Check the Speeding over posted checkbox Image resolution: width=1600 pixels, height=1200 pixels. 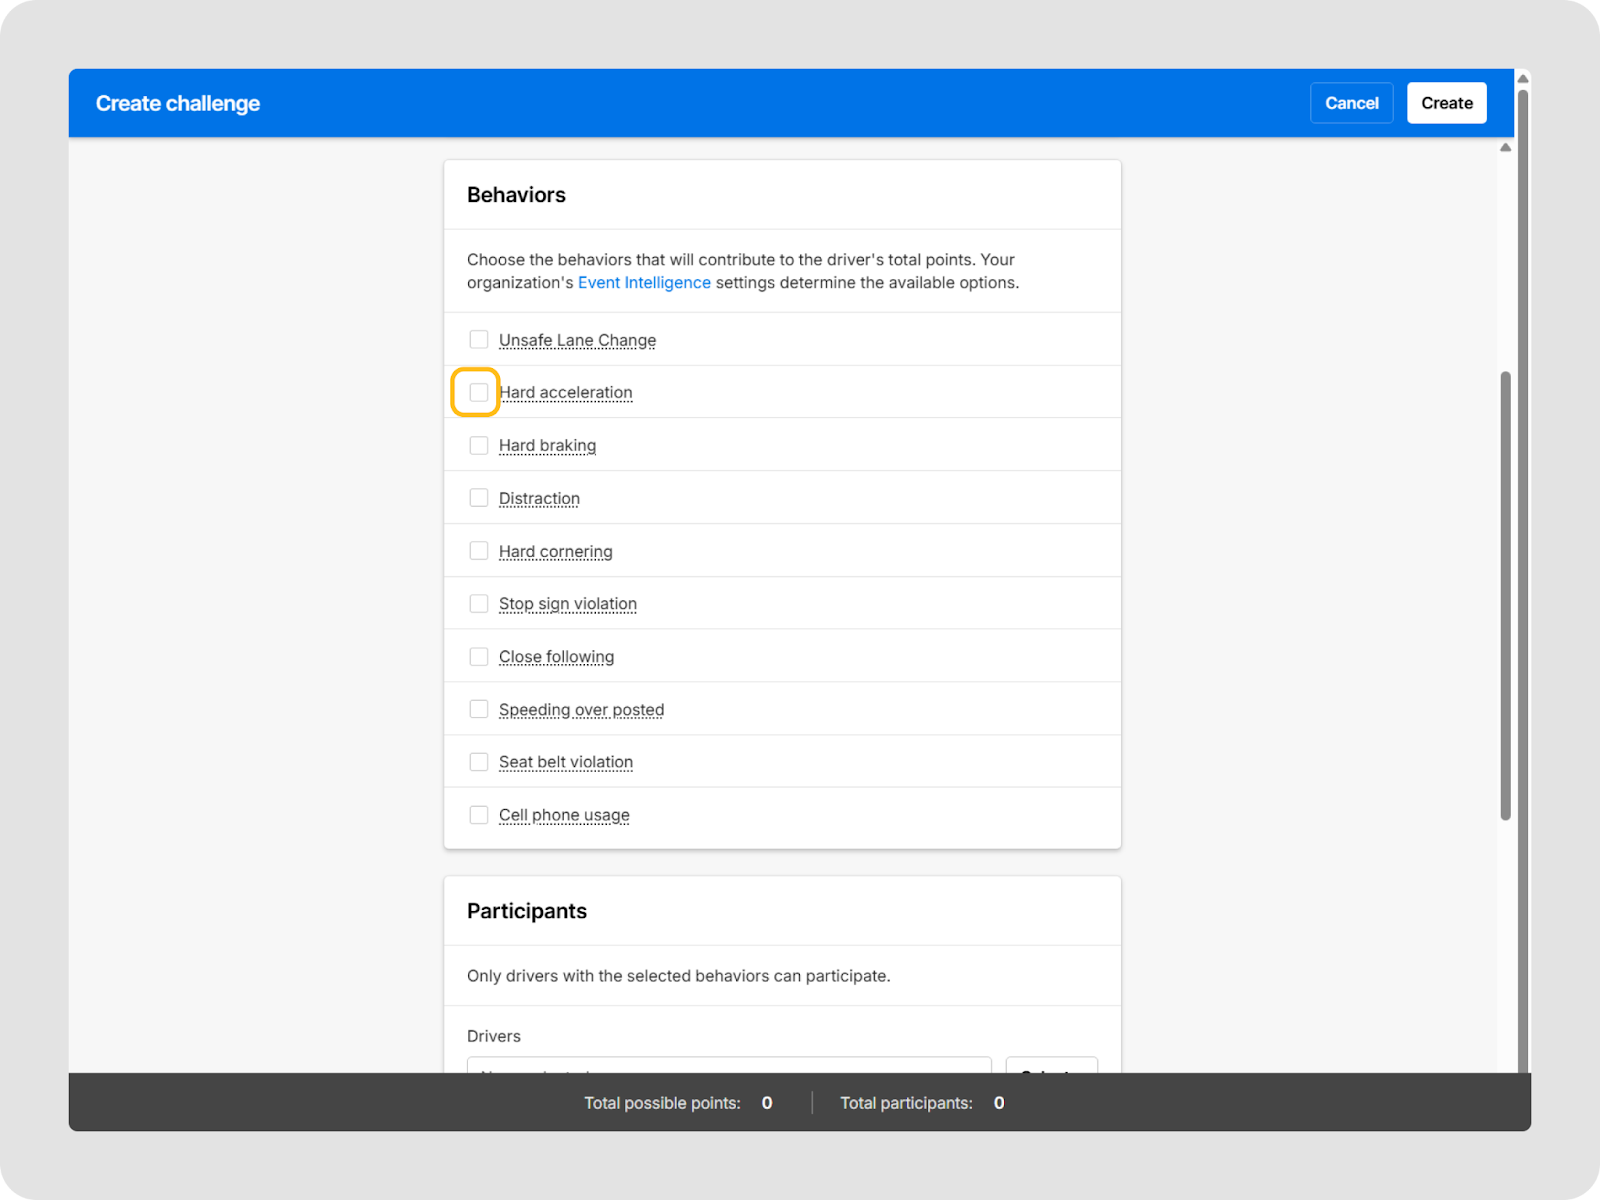[479, 709]
